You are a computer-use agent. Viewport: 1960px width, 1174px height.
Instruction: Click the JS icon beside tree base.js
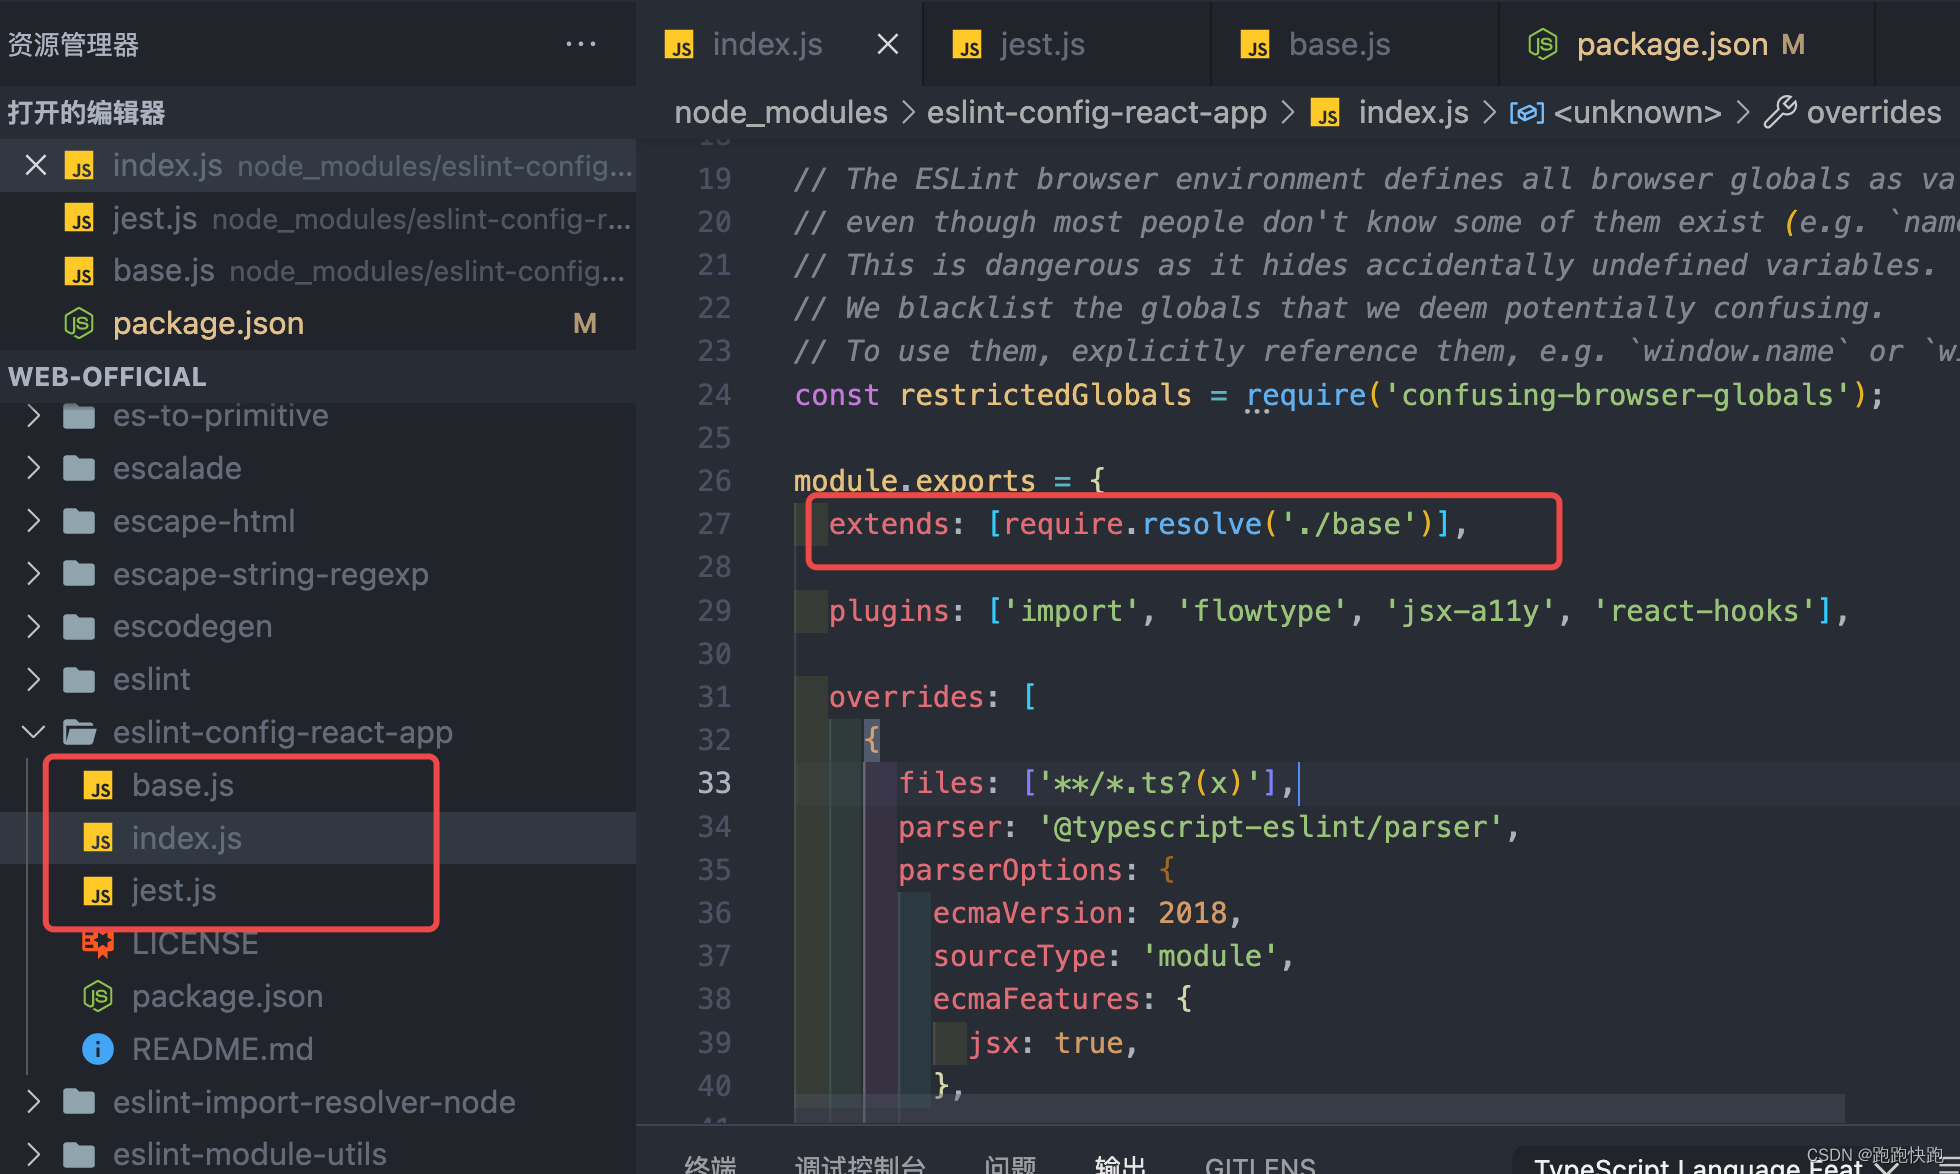click(x=98, y=786)
